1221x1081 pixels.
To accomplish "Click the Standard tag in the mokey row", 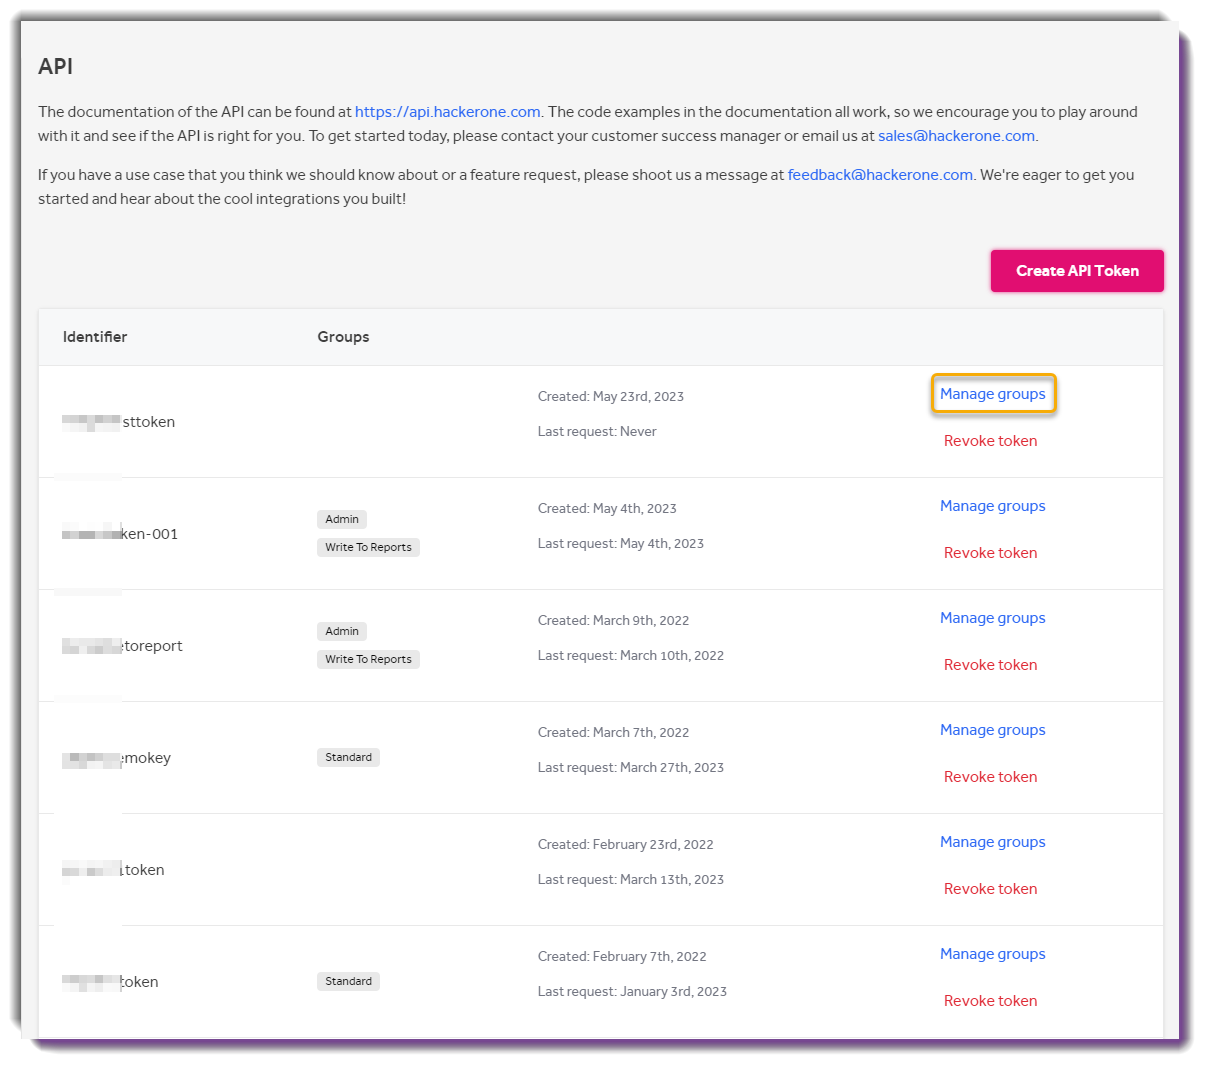I will (x=348, y=757).
